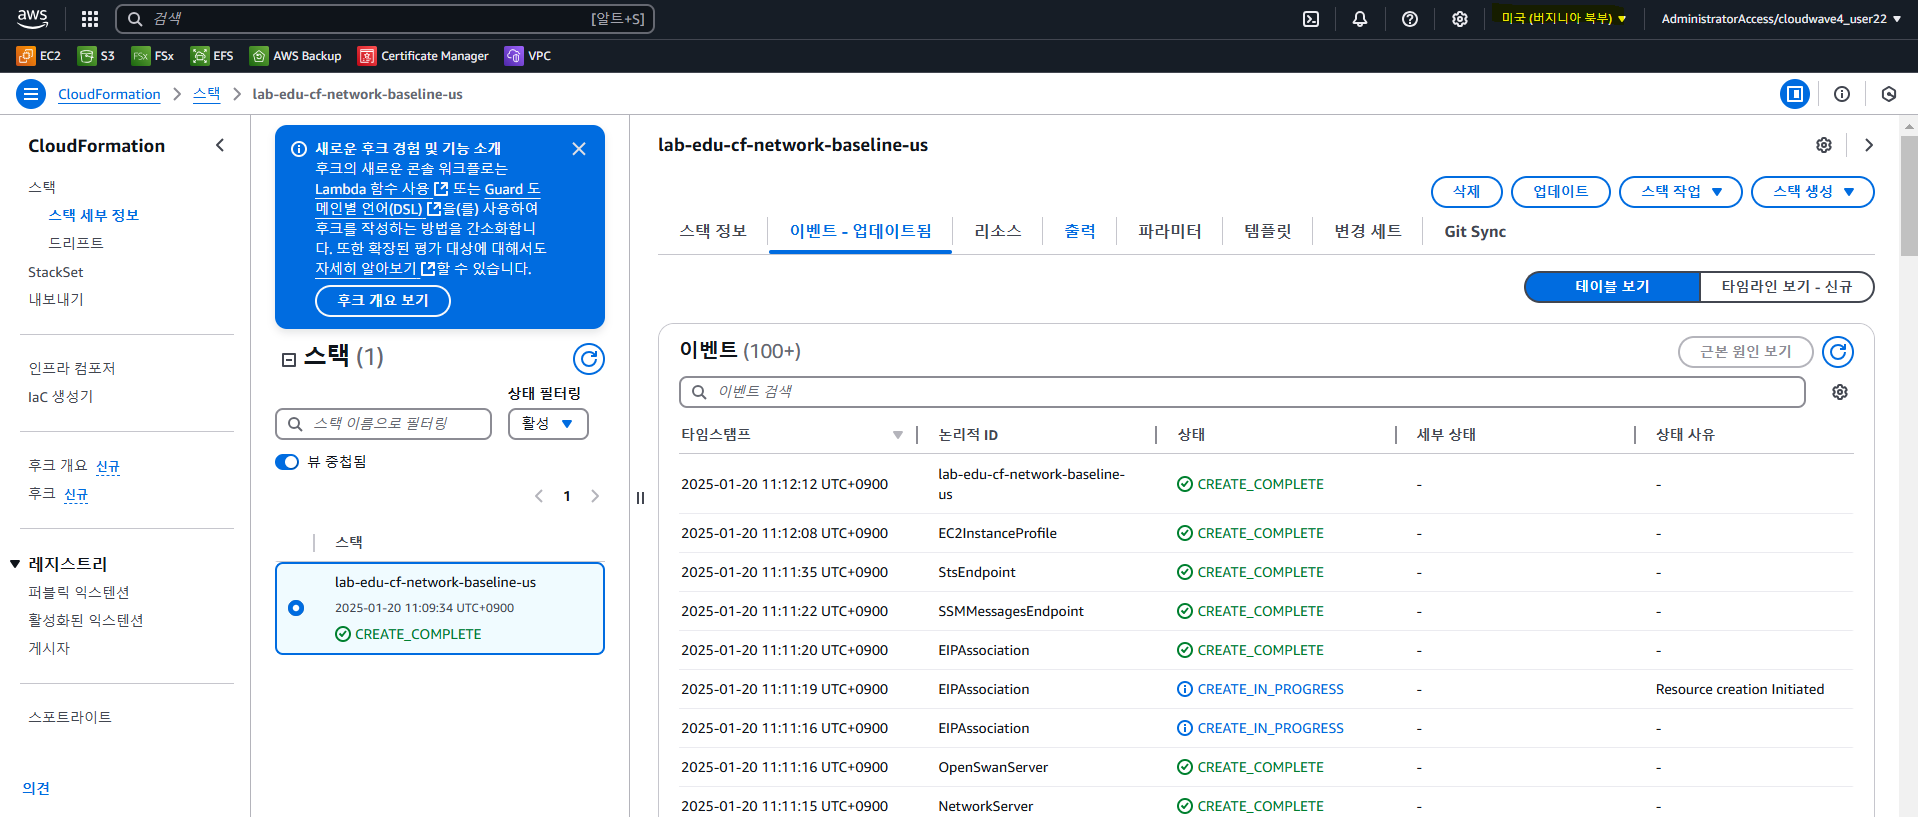
Task: Toggle the nested view switch
Action: 287,462
